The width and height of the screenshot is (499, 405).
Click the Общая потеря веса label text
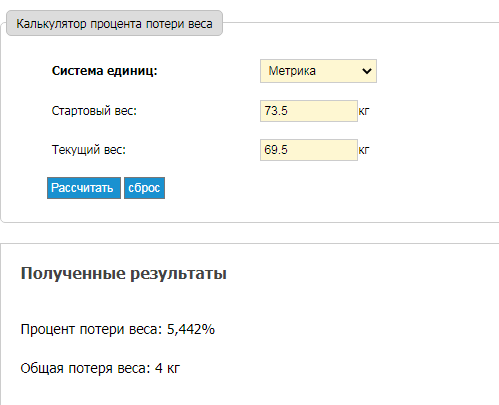(x=84, y=368)
